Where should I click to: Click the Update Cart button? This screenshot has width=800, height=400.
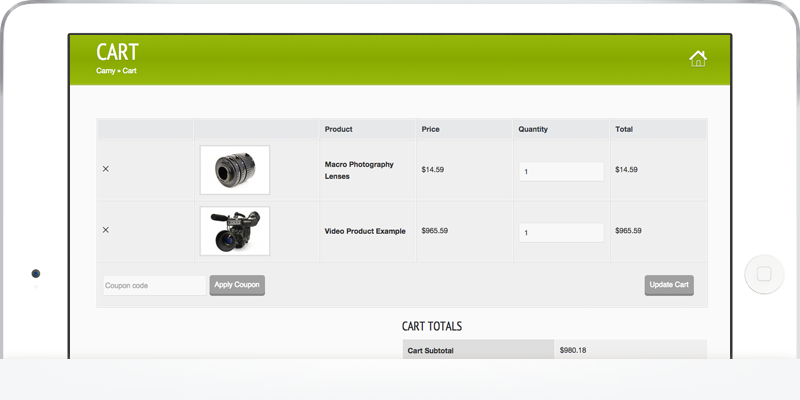pyautogui.click(x=669, y=285)
